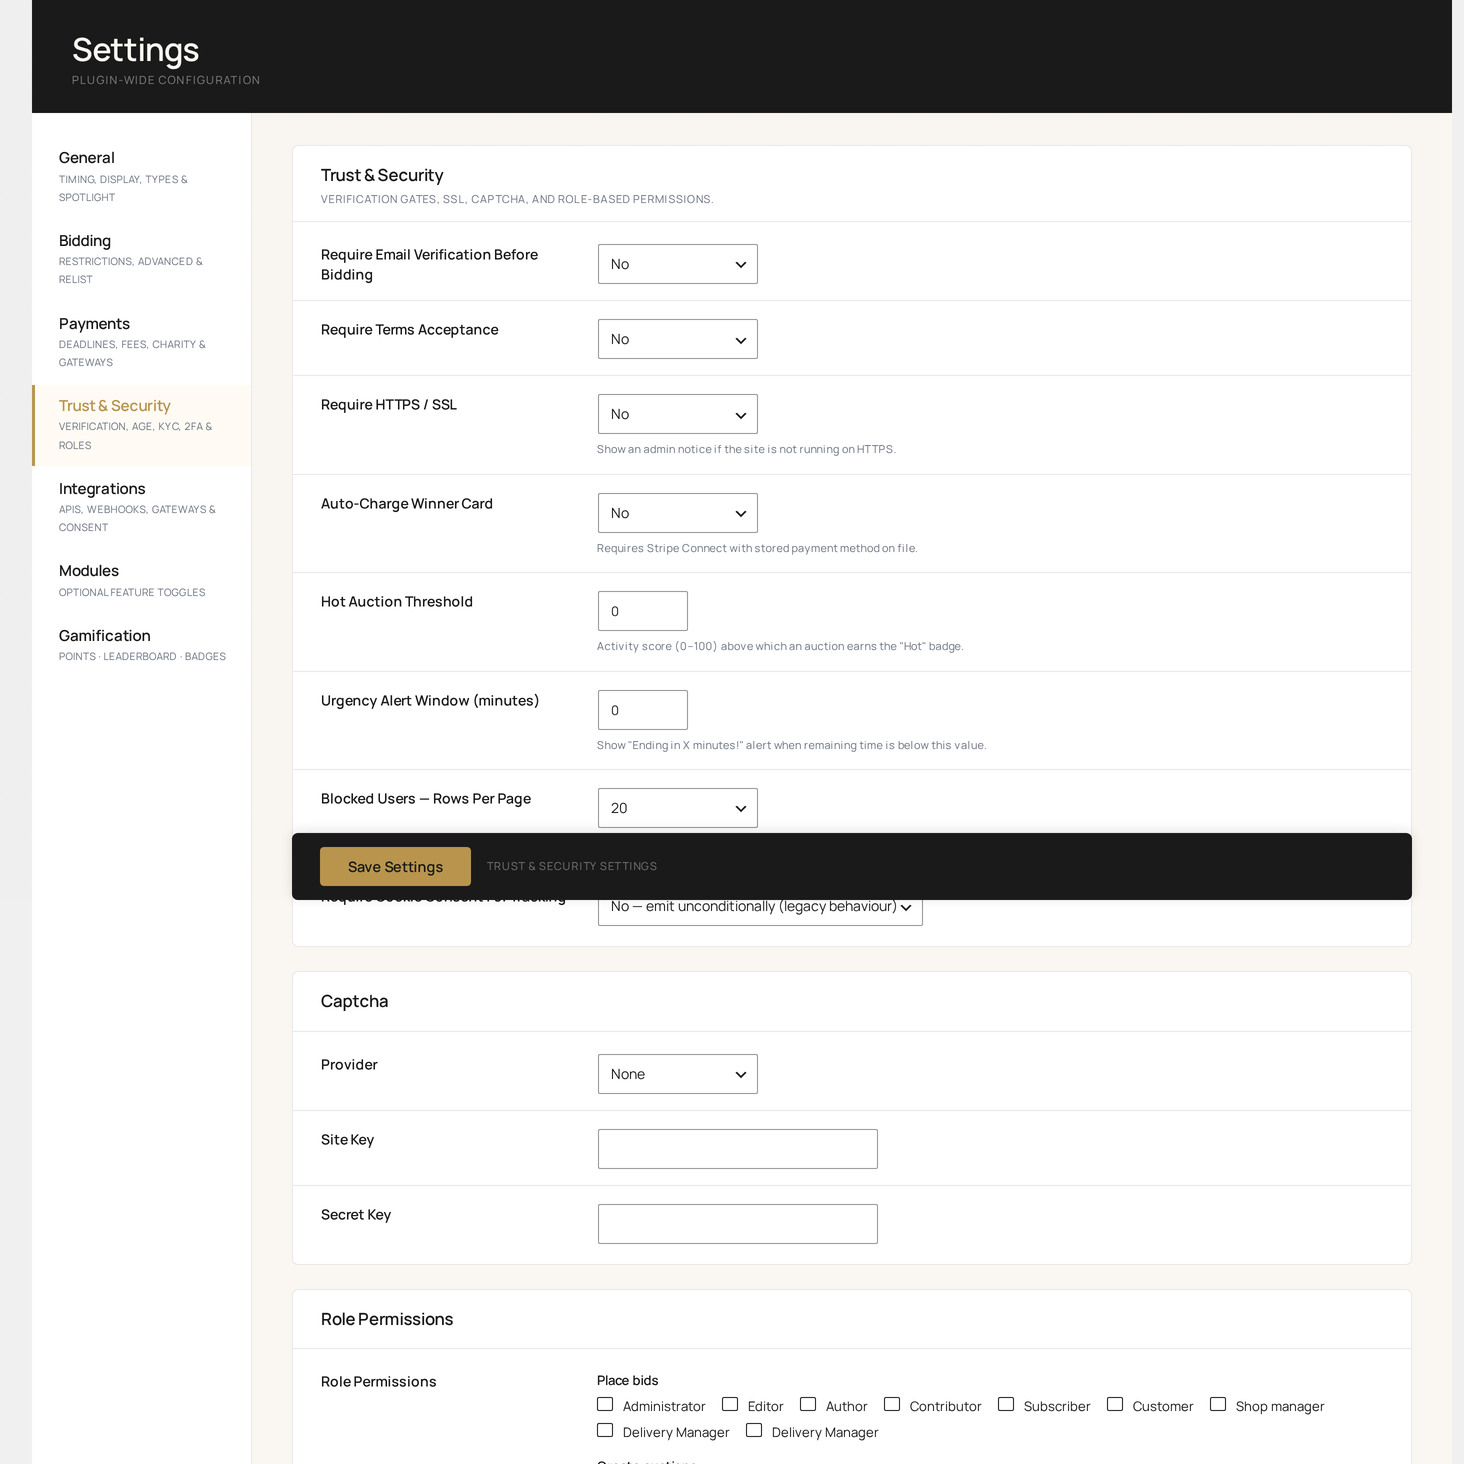This screenshot has width=1464, height=1464.
Task: Tick the Shop manager checkbox
Action: click(1218, 1404)
